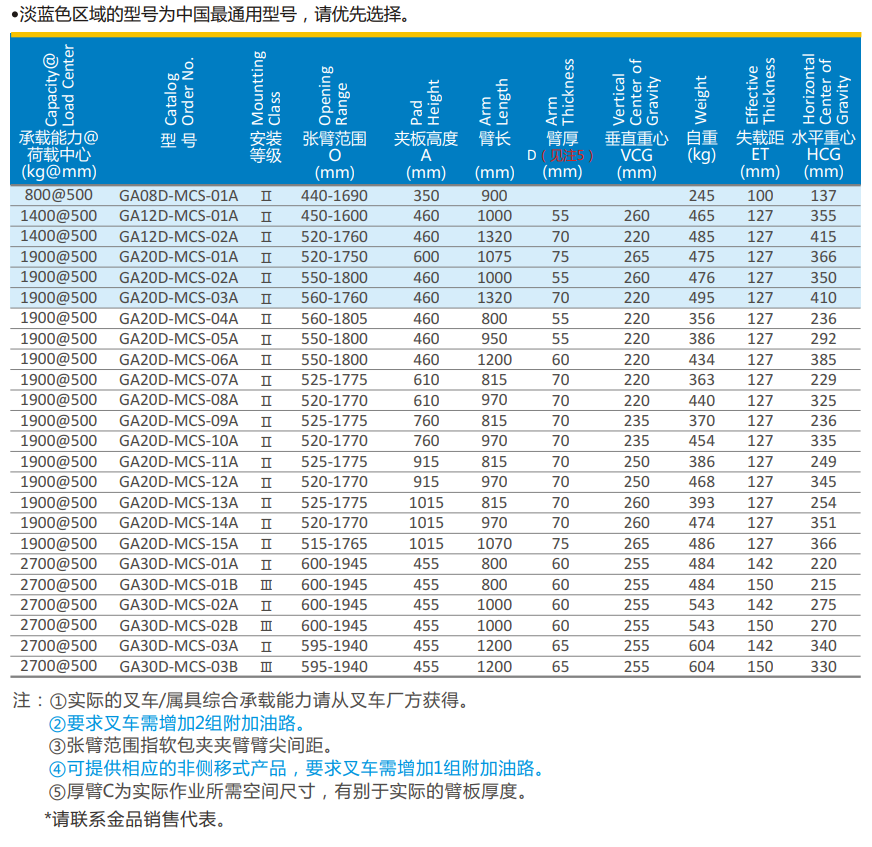Click the top note about 淡蓝色区域
The height and width of the screenshot is (847, 872).
click(211, 14)
